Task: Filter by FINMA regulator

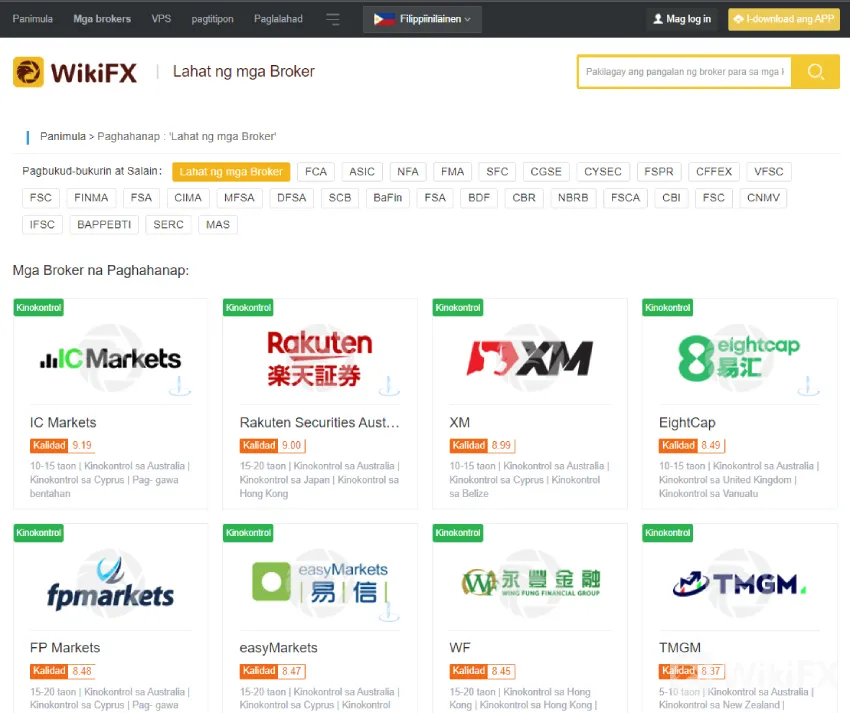Action: coord(91,198)
